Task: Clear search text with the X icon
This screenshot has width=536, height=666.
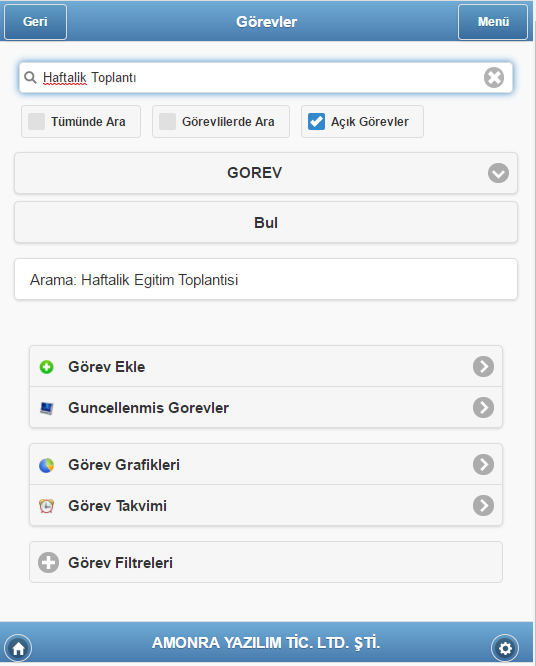Action: point(494,78)
